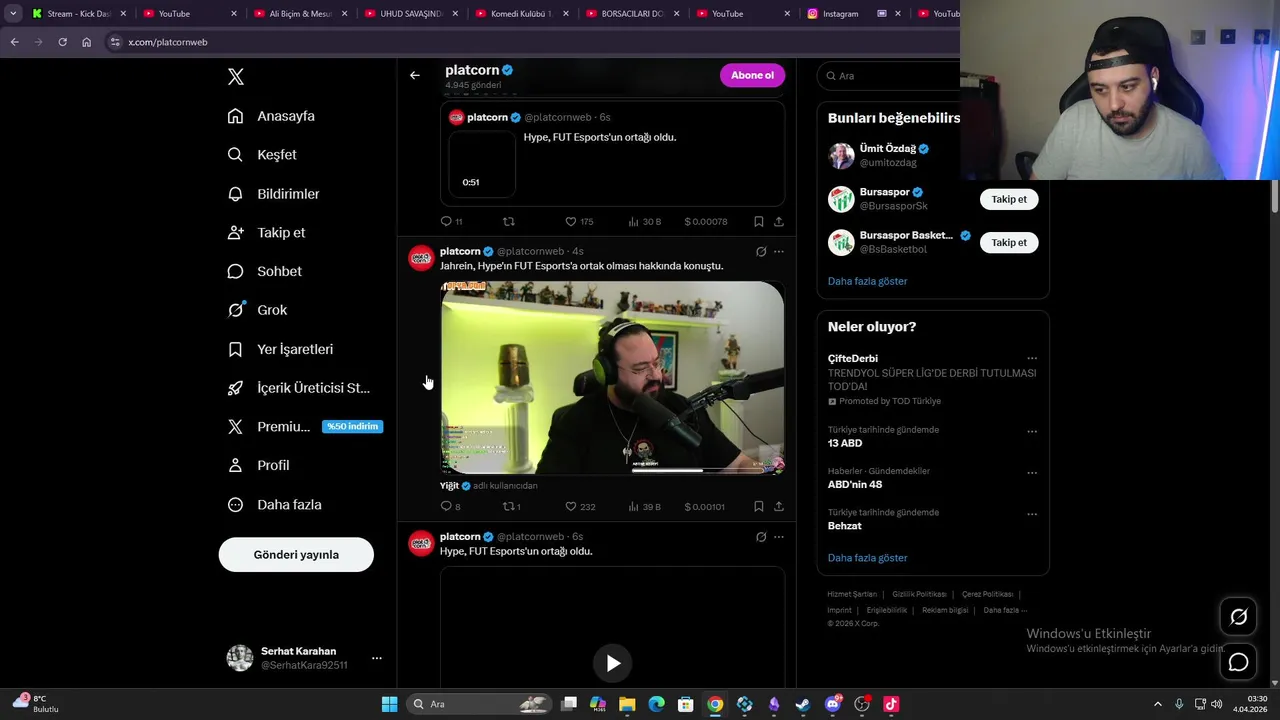Open options for Behzat trend
Image resolution: width=1280 pixels, height=720 pixels.
coord(1032,513)
